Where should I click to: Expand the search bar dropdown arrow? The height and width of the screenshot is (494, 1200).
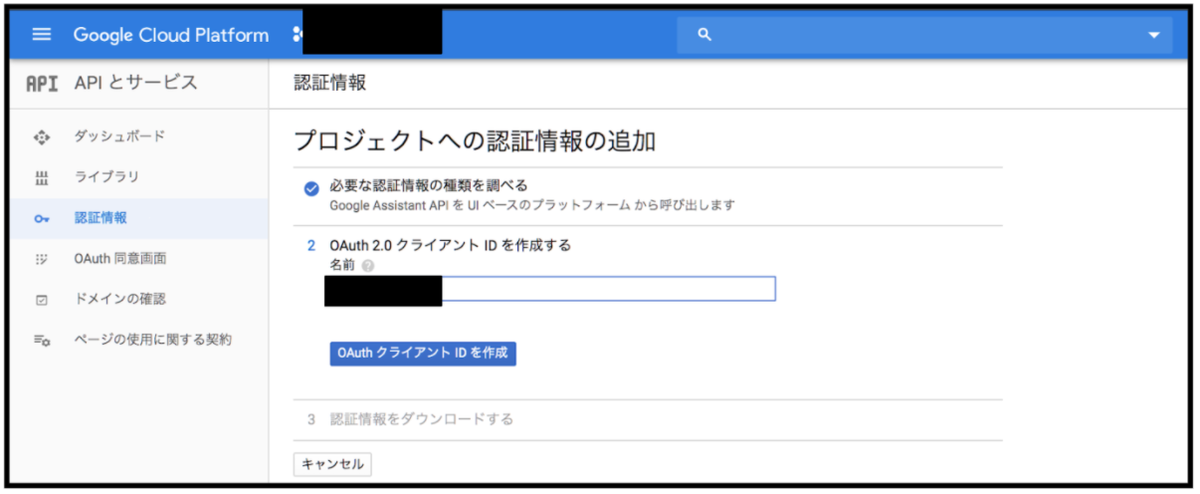click(x=1154, y=35)
